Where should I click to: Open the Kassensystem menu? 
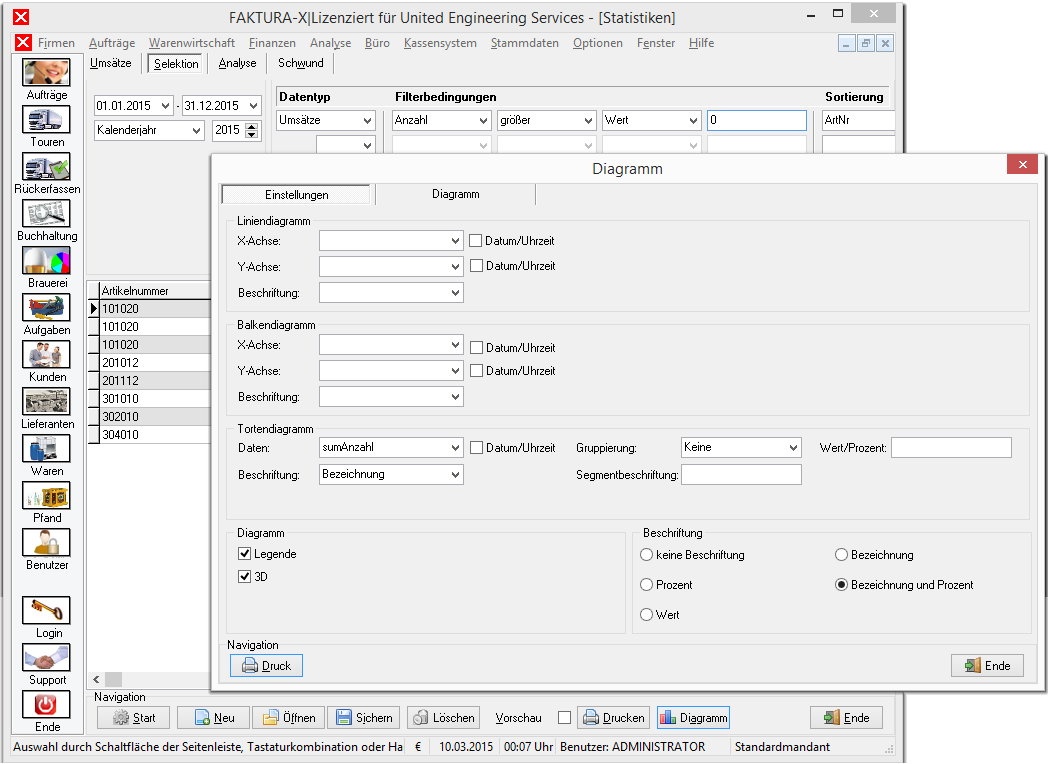coord(440,43)
